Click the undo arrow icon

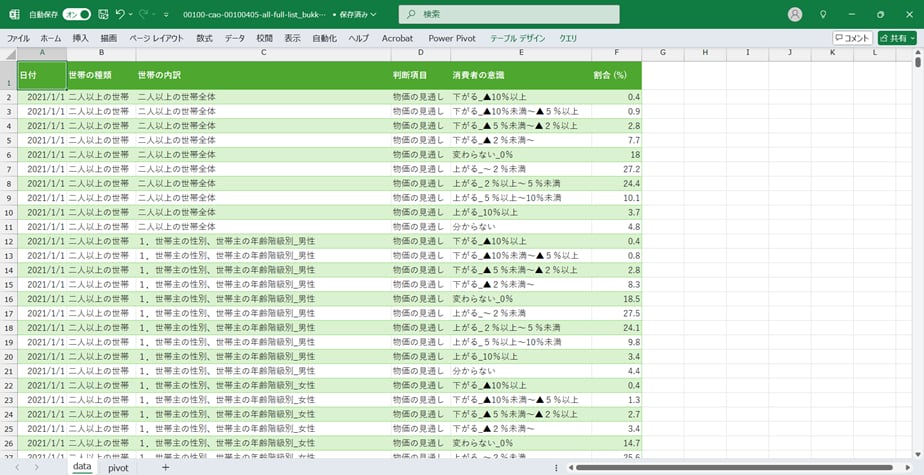click(x=120, y=15)
